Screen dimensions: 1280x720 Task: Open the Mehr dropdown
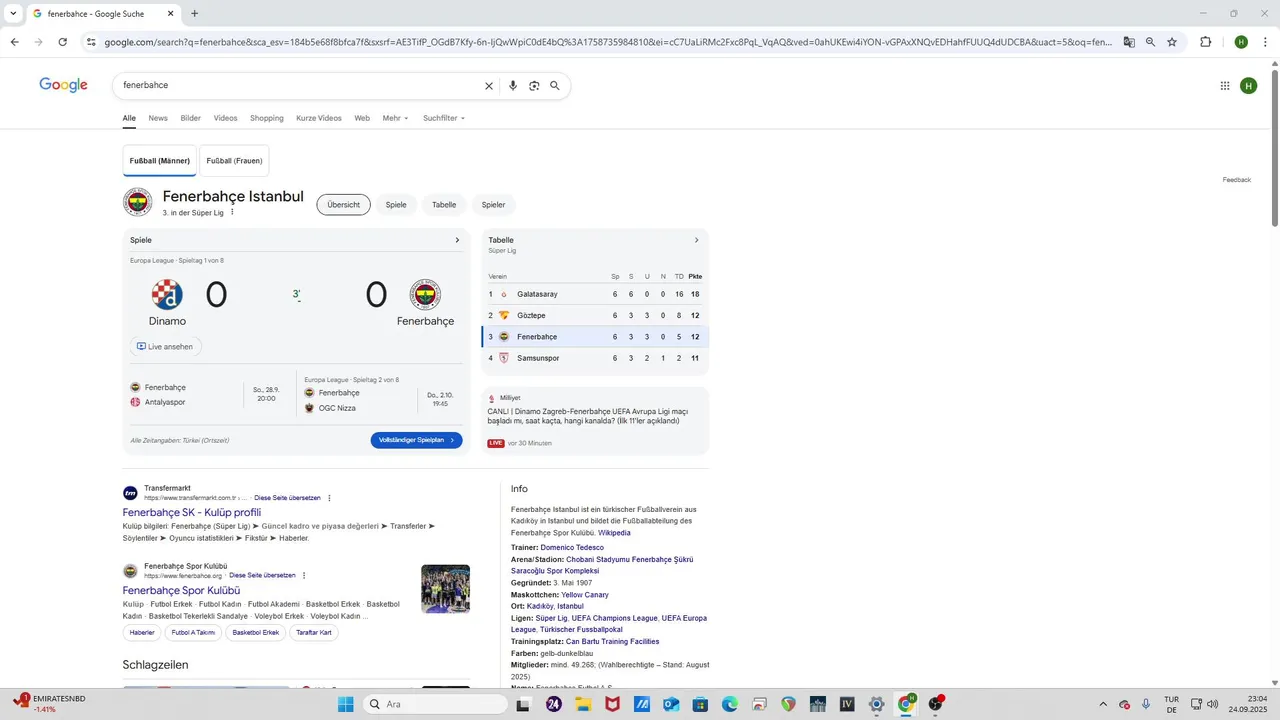(x=395, y=118)
